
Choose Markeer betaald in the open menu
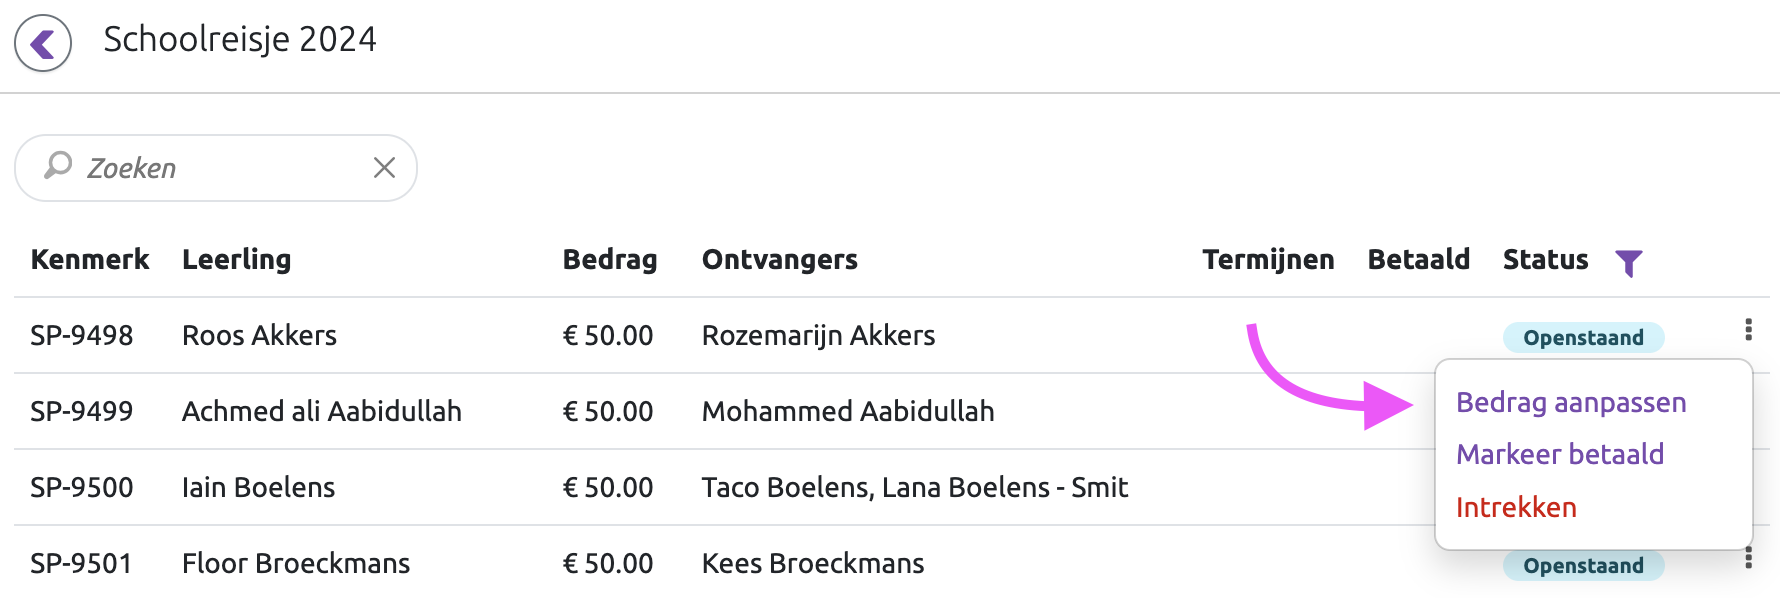click(x=1561, y=455)
